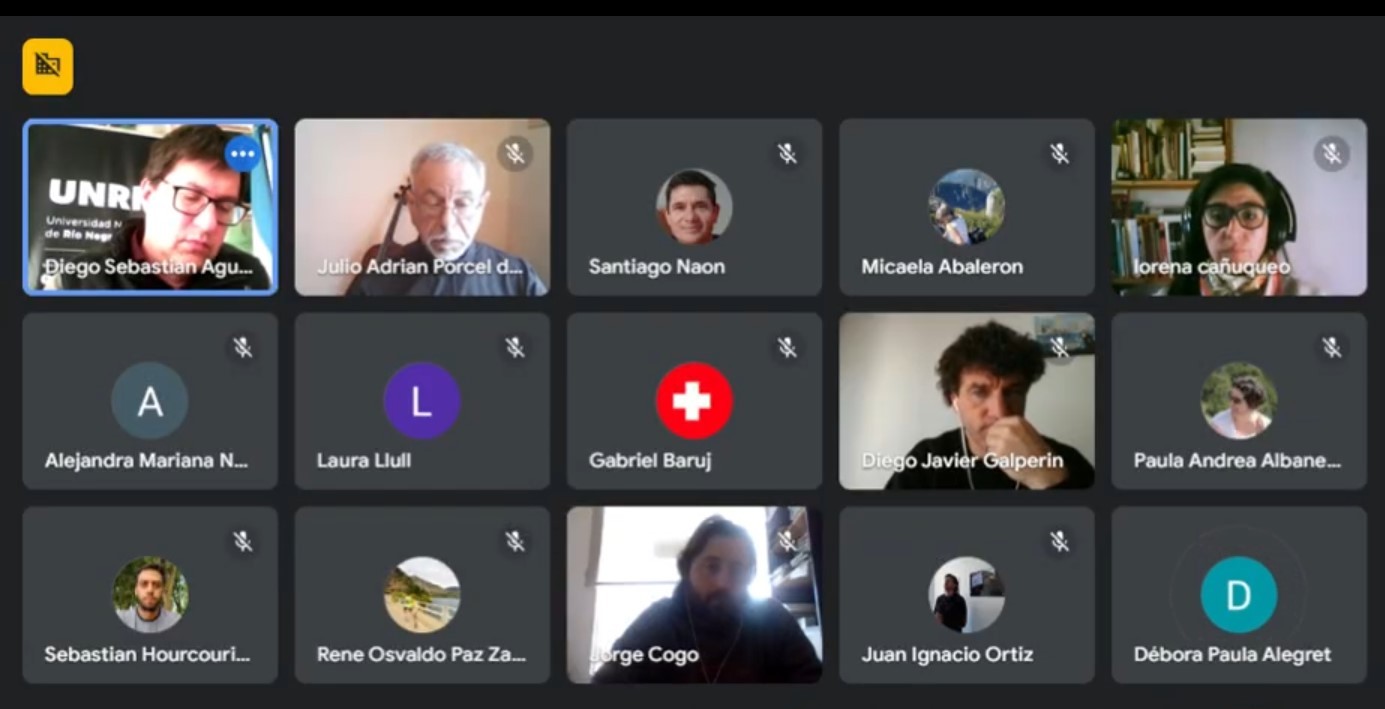
Task: Click muted mic icon on Gabriel Baruj's tile
Action: [x=787, y=348]
